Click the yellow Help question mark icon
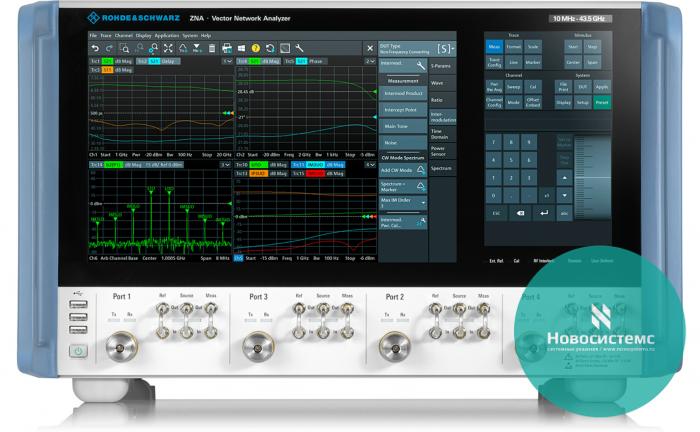This screenshot has width=700, height=432. coord(255,48)
